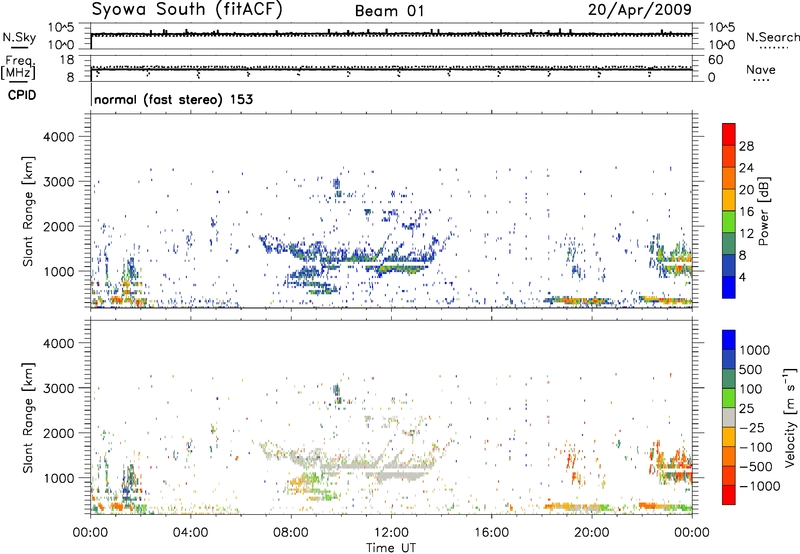The height and width of the screenshot is (554, 800).
Task: Click the '3000' tick of the velocity panel
Action: [58, 388]
